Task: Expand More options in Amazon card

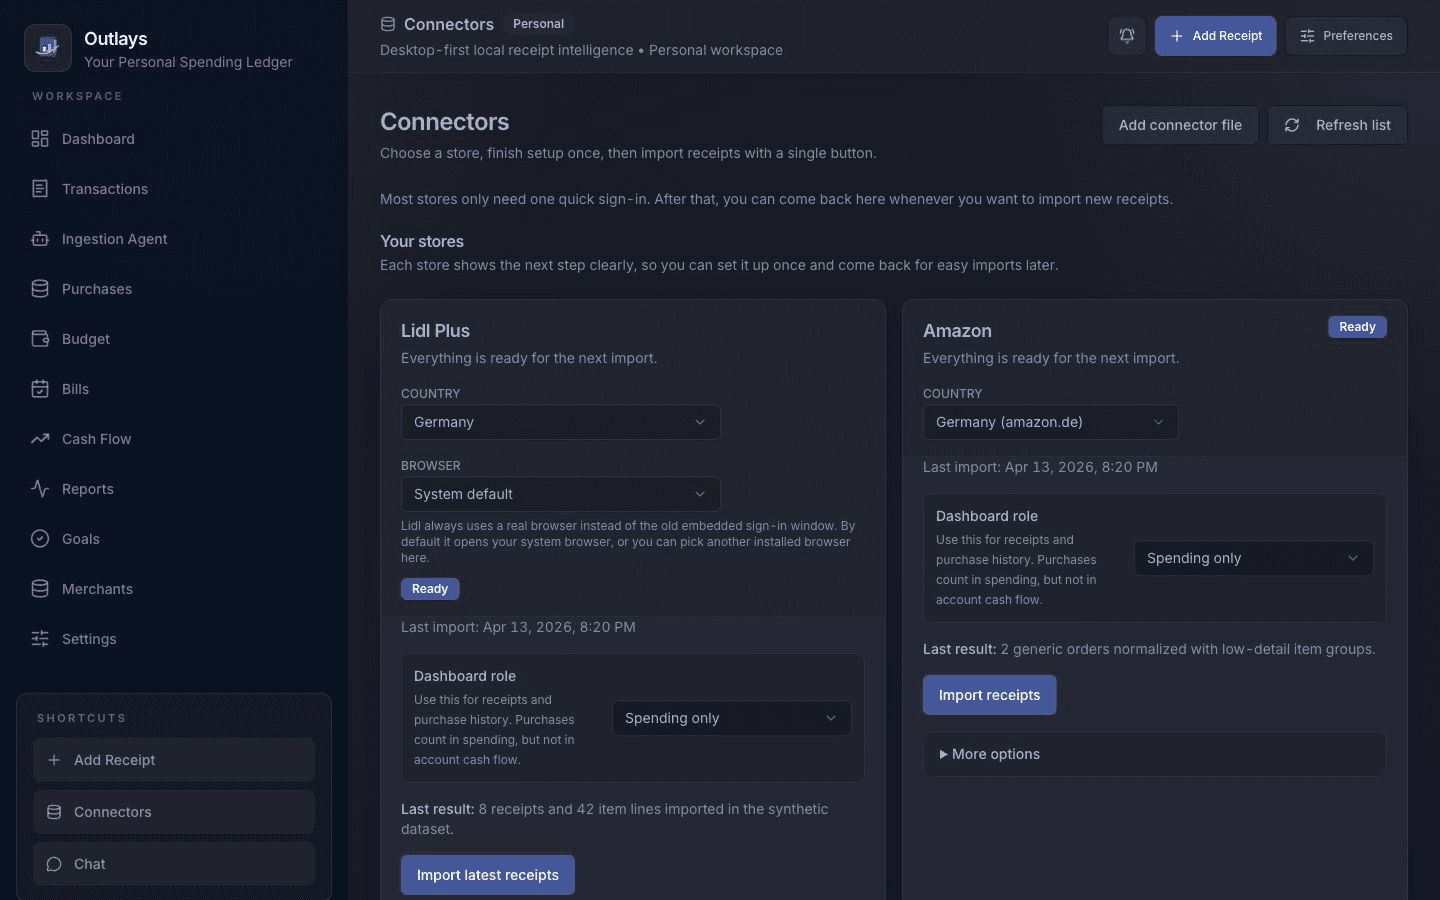Action: point(1154,754)
